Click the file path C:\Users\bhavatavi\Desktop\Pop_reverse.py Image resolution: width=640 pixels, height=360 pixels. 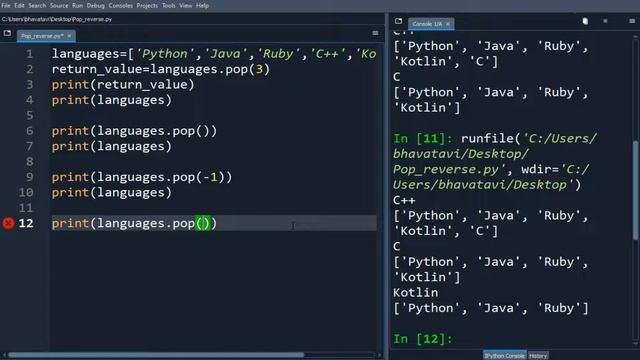coord(57,19)
